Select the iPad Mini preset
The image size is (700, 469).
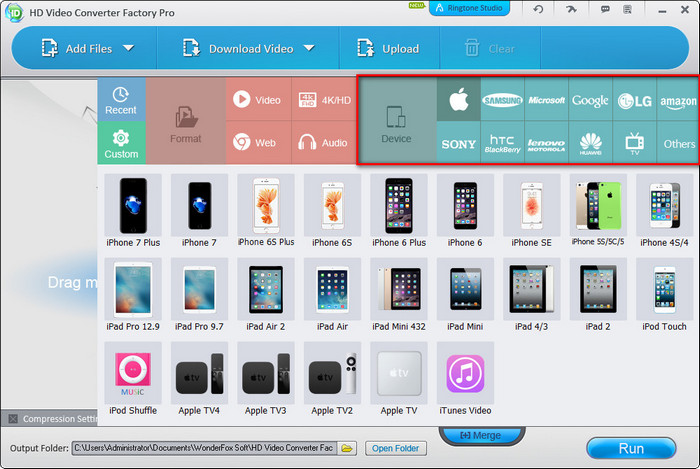pyautogui.click(x=465, y=295)
